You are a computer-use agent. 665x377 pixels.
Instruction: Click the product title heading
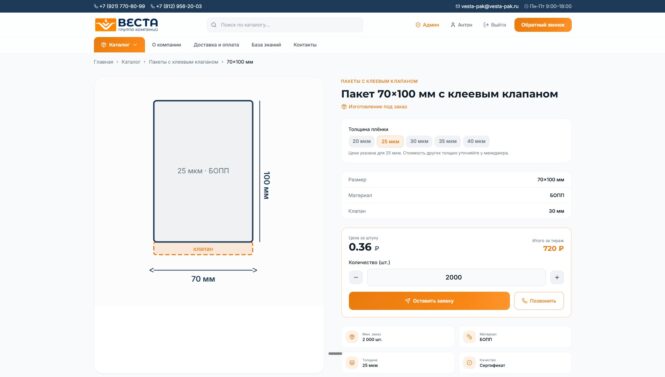pyautogui.click(x=450, y=94)
